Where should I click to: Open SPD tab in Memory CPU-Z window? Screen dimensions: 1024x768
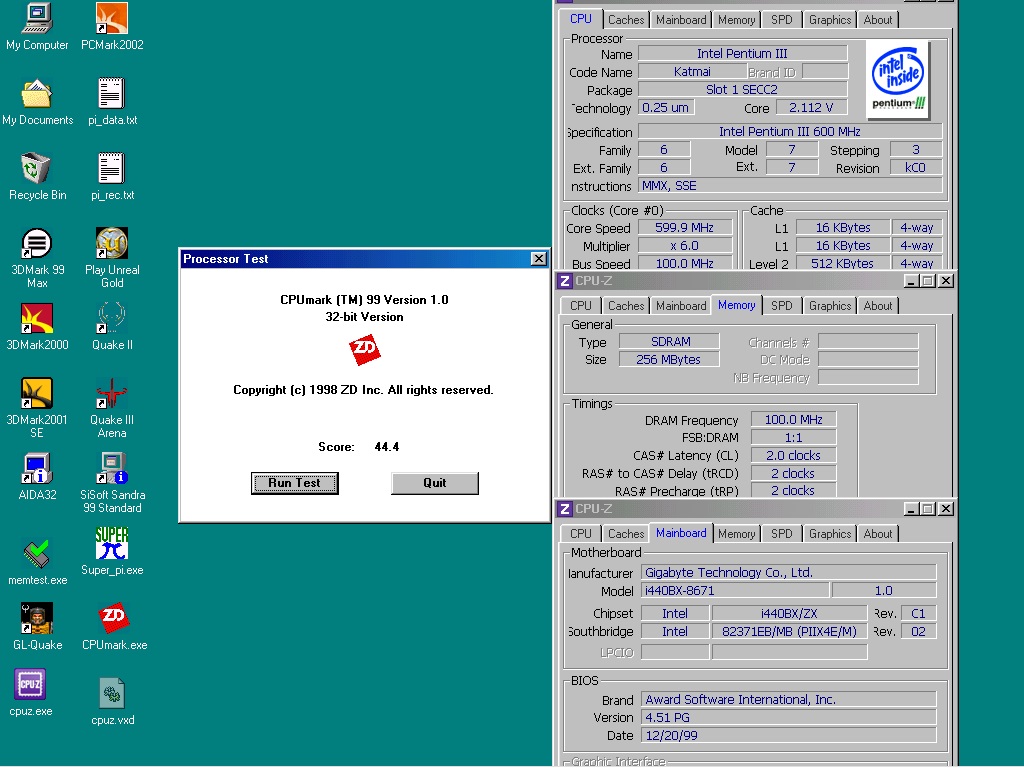click(782, 306)
